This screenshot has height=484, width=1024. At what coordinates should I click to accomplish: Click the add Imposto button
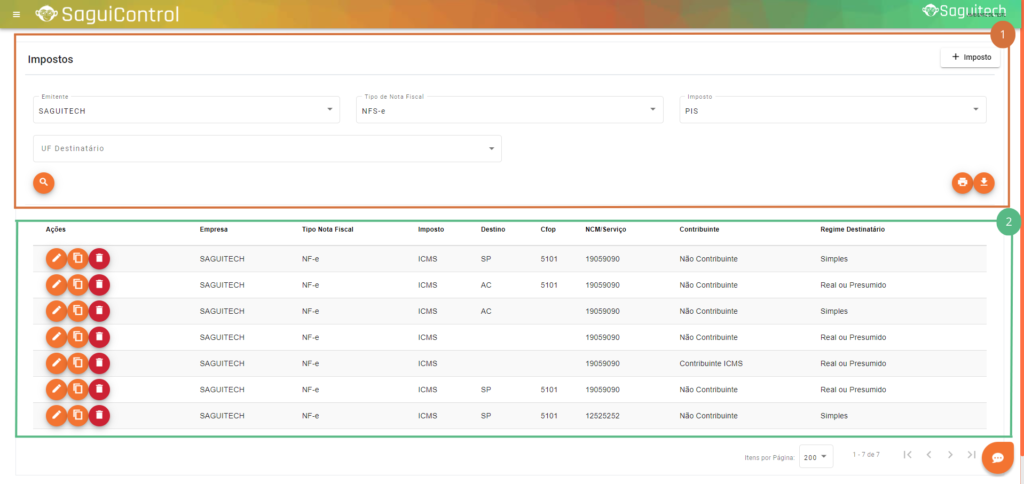(x=970, y=58)
